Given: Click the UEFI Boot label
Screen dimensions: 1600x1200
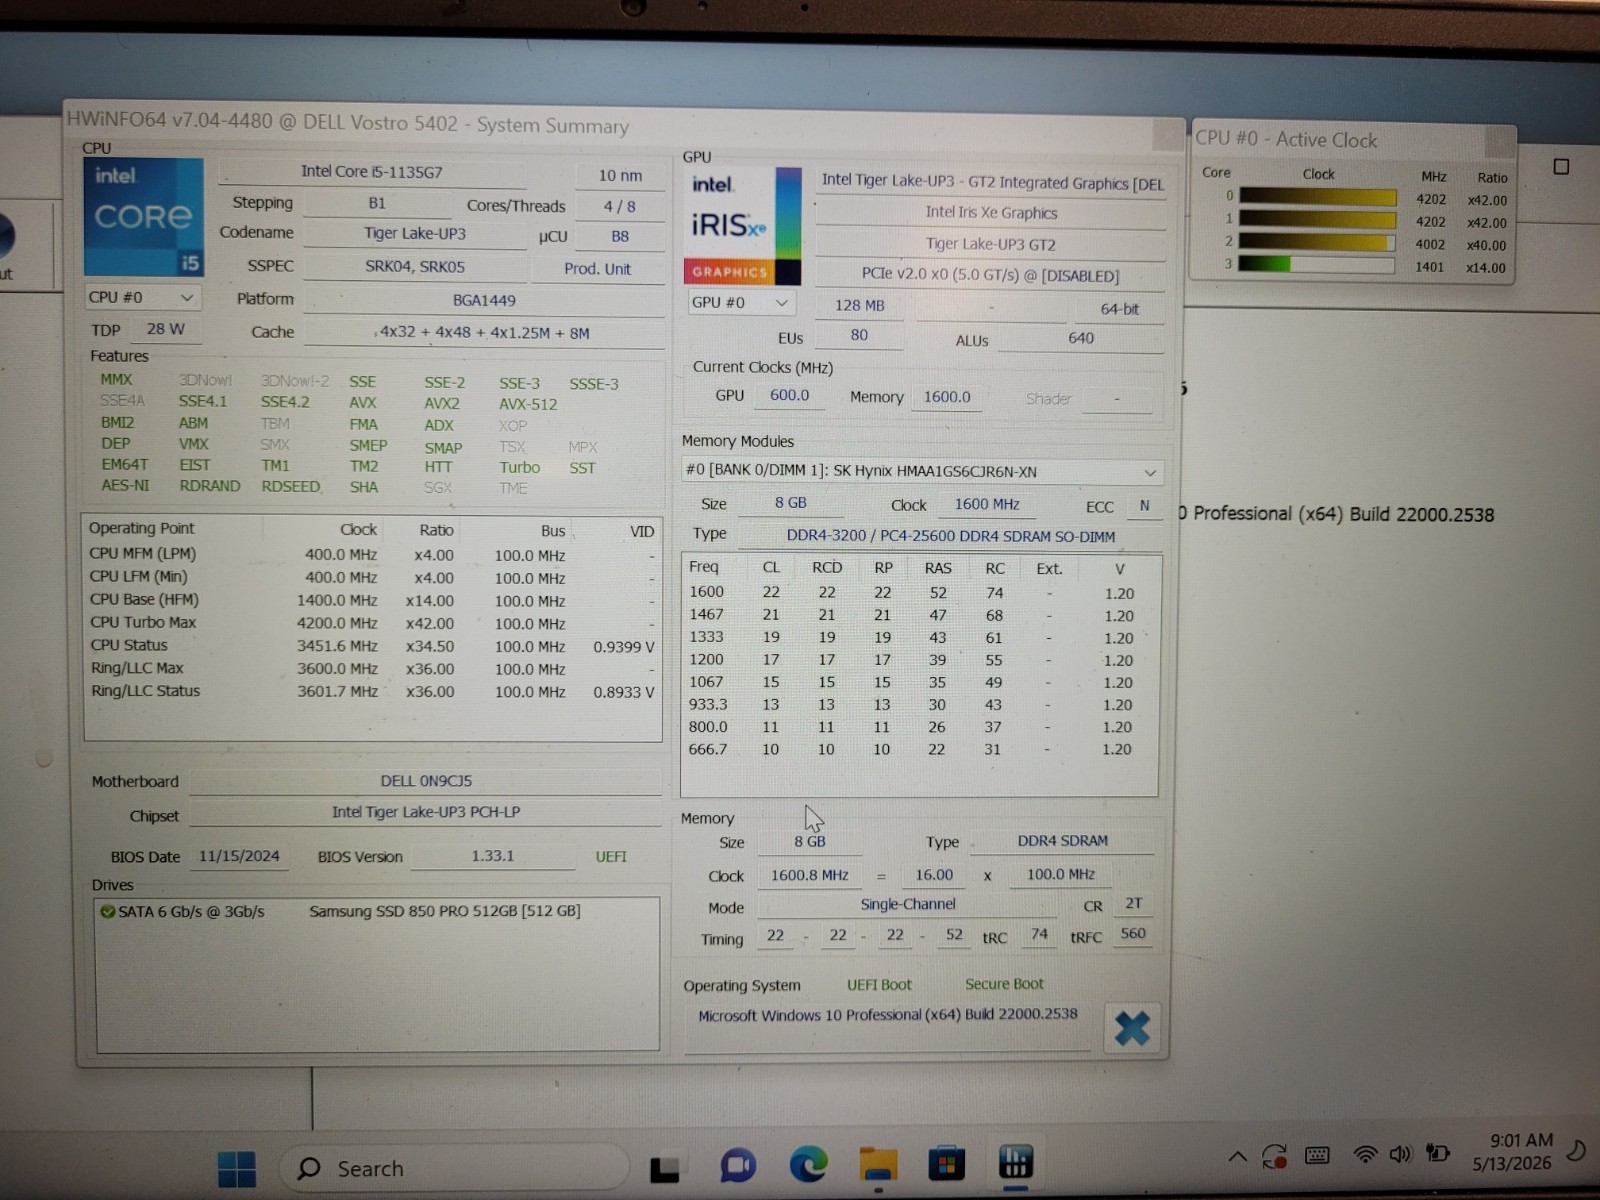Looking at the screenshot, I should point(879,985).
